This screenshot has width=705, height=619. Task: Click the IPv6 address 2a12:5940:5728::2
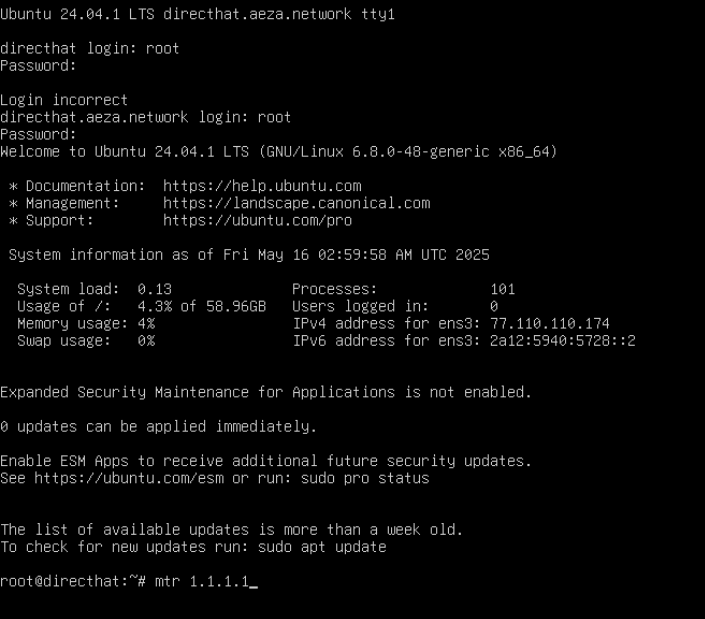click(x=562, y=341)
